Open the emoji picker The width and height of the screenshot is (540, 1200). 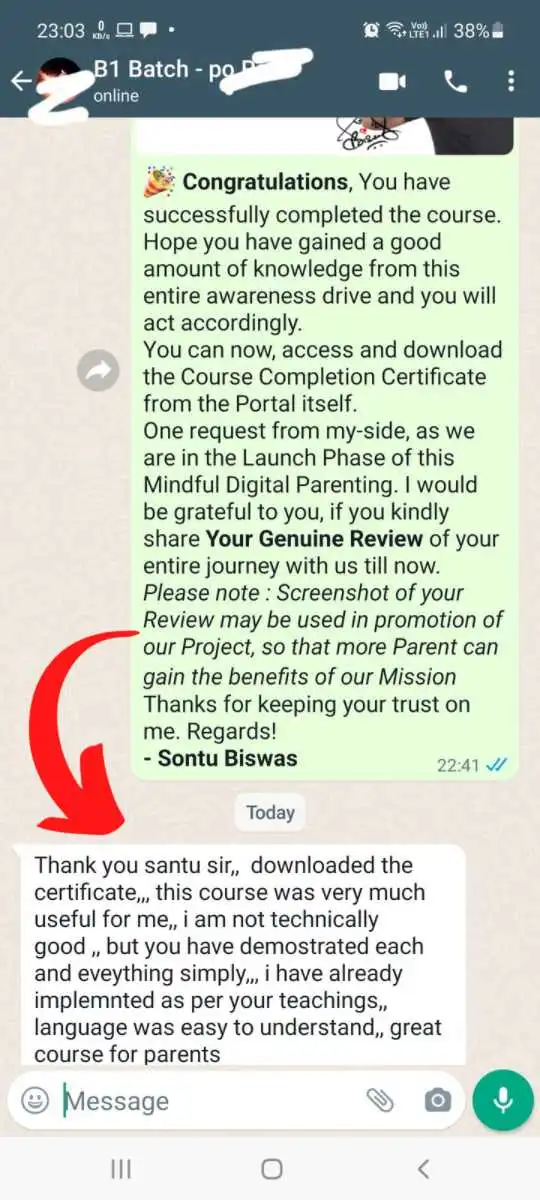(35, 1101)
